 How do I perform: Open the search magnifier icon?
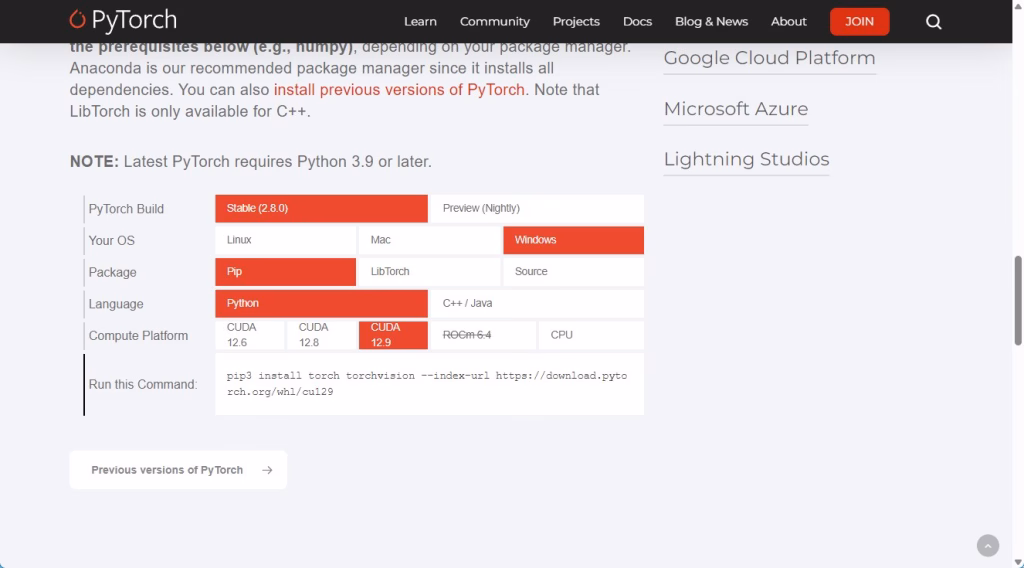(933, 22)
